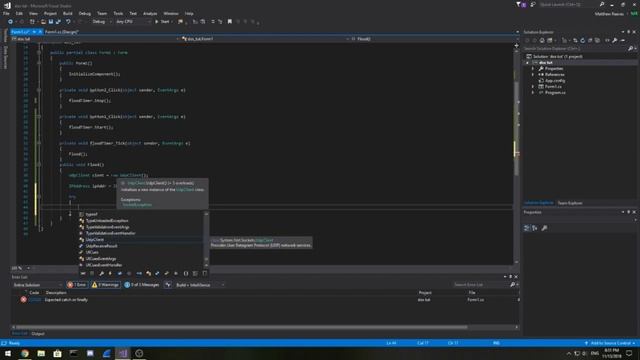This screenshot has width=640, height=360.
Task: Open the Build + IntelliSense dropdown
Action: click(x=200, y=285)
